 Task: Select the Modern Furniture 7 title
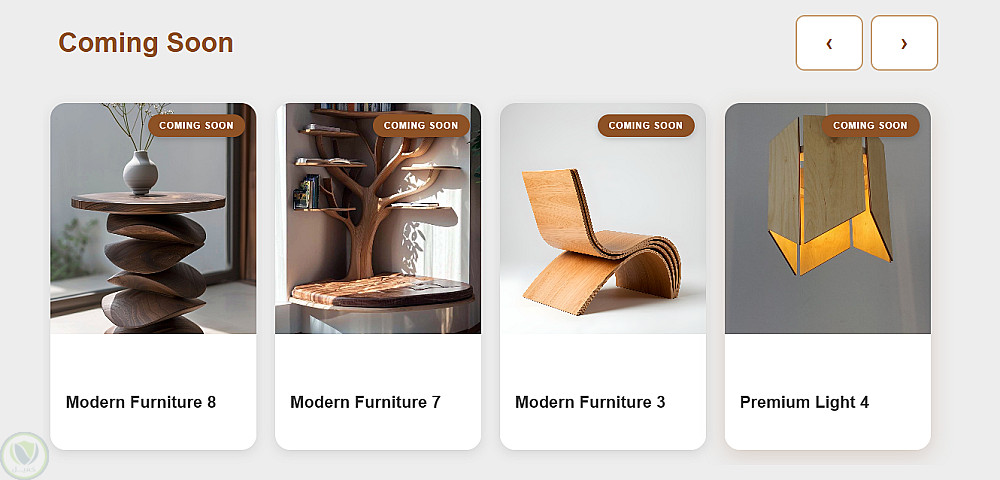click(x=365, y=402)
